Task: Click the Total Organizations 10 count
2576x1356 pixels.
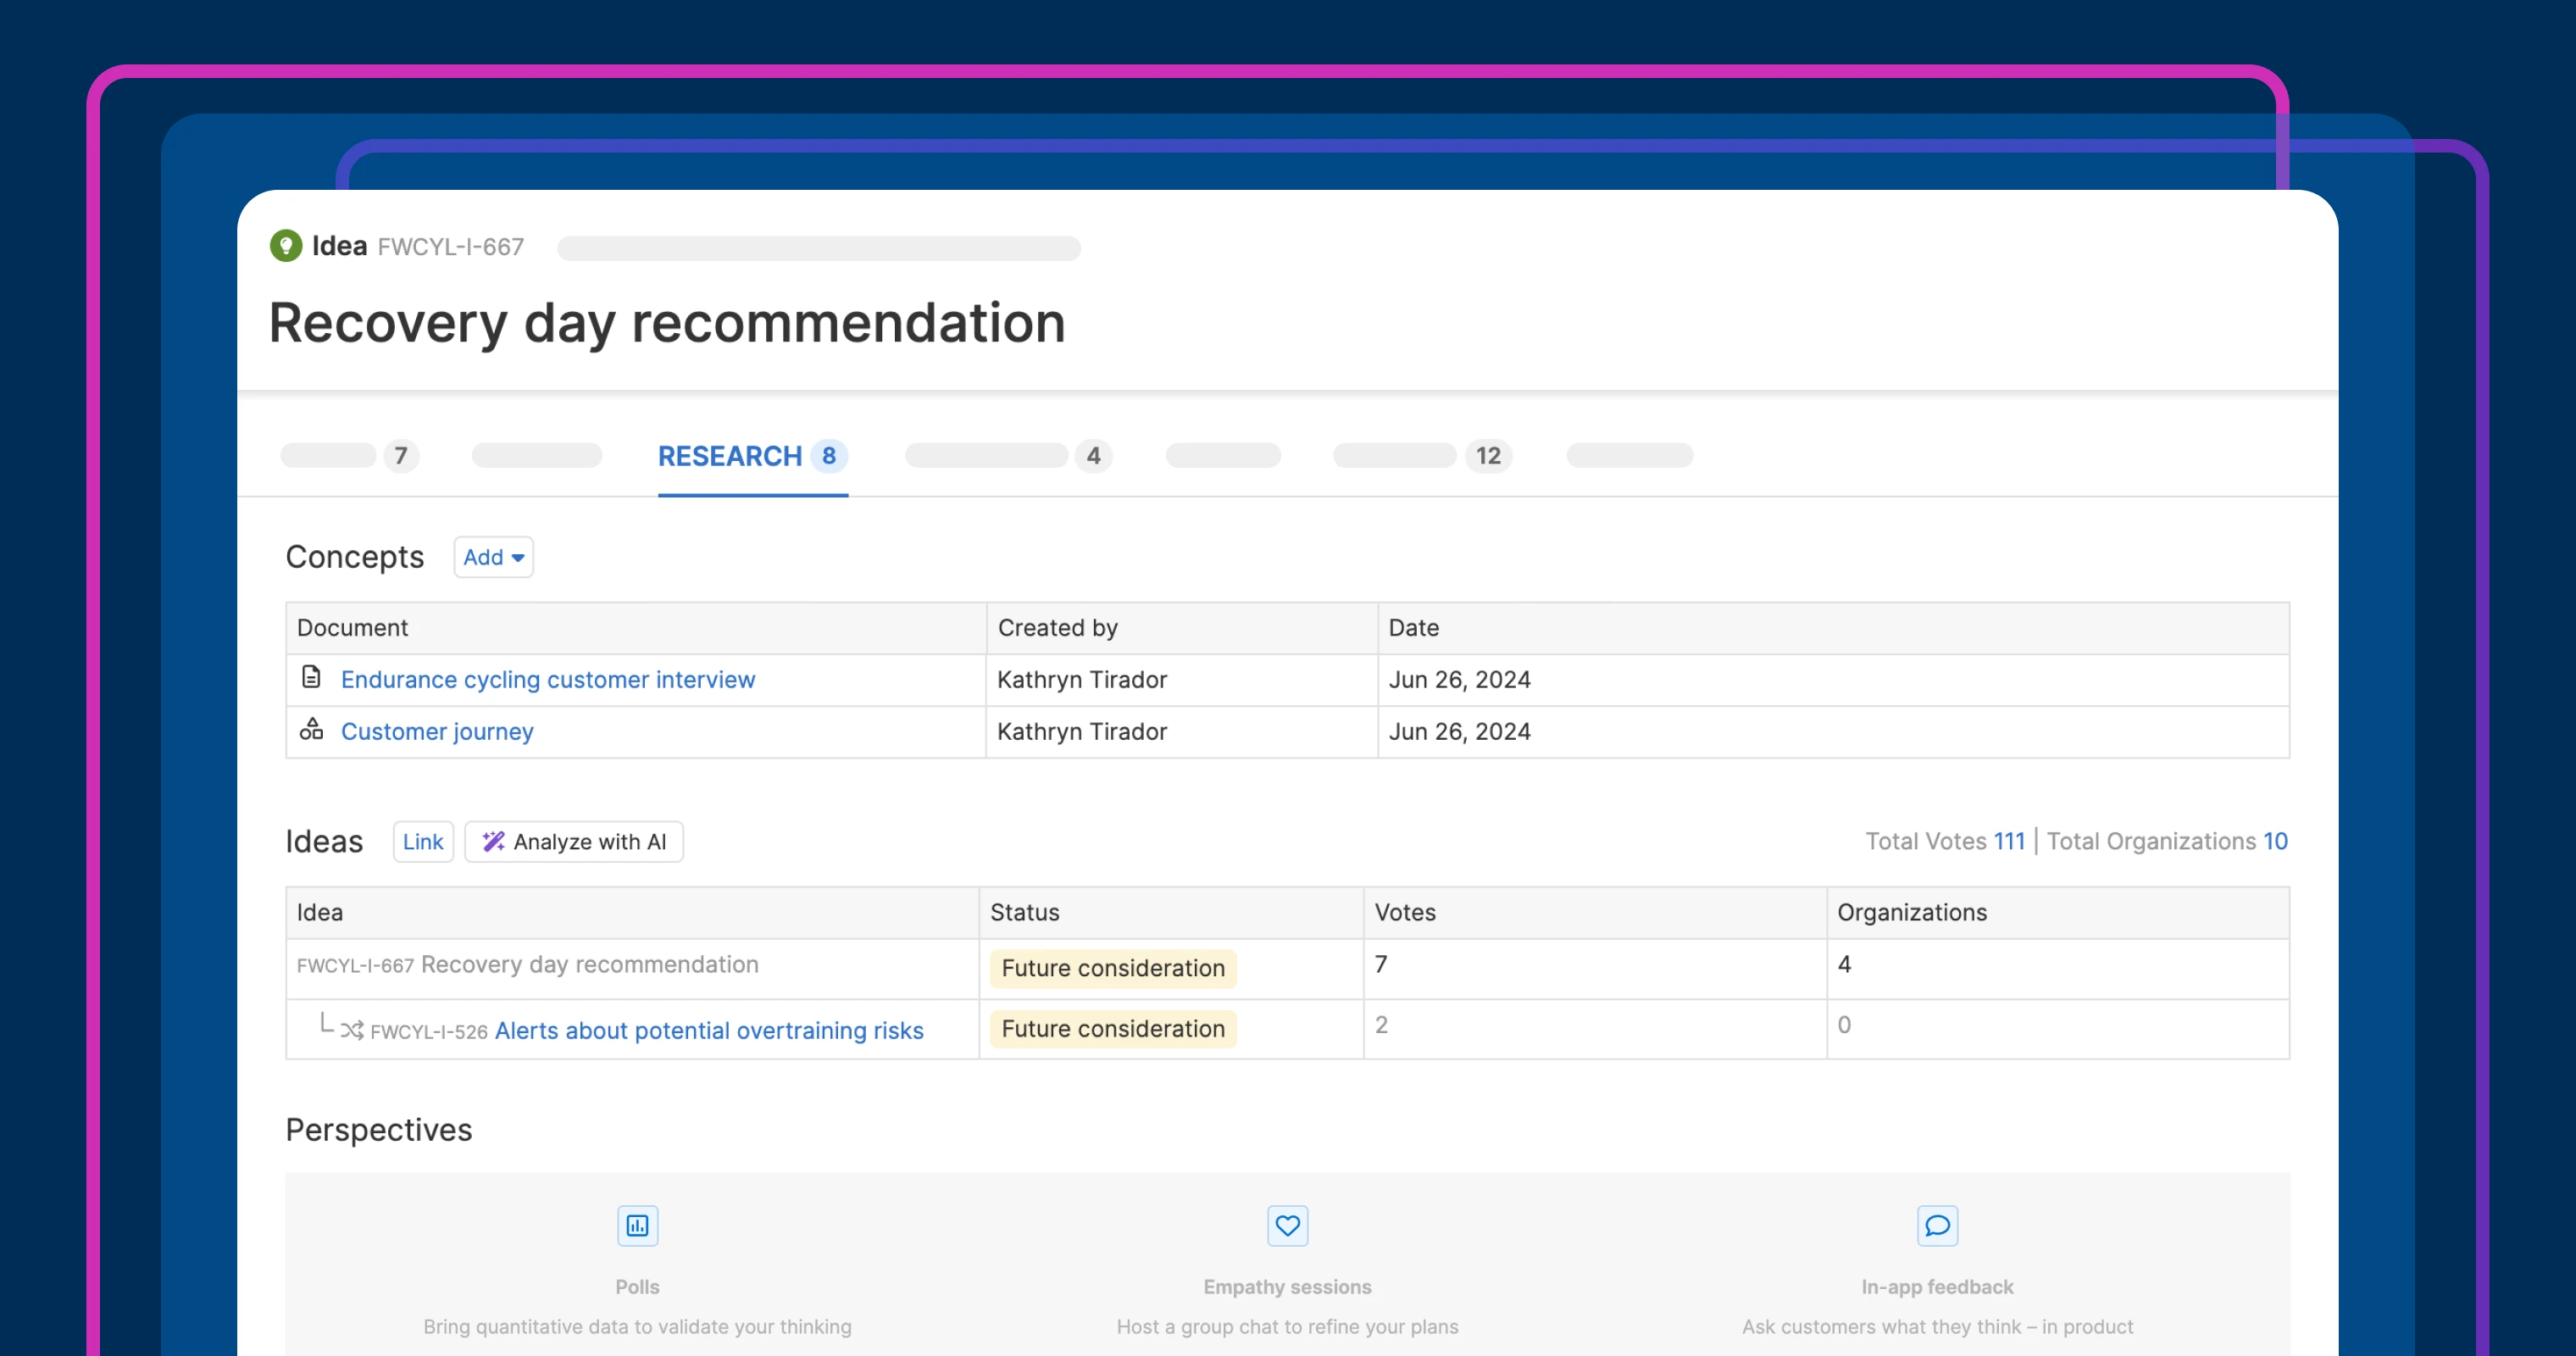Action: 2275,842
